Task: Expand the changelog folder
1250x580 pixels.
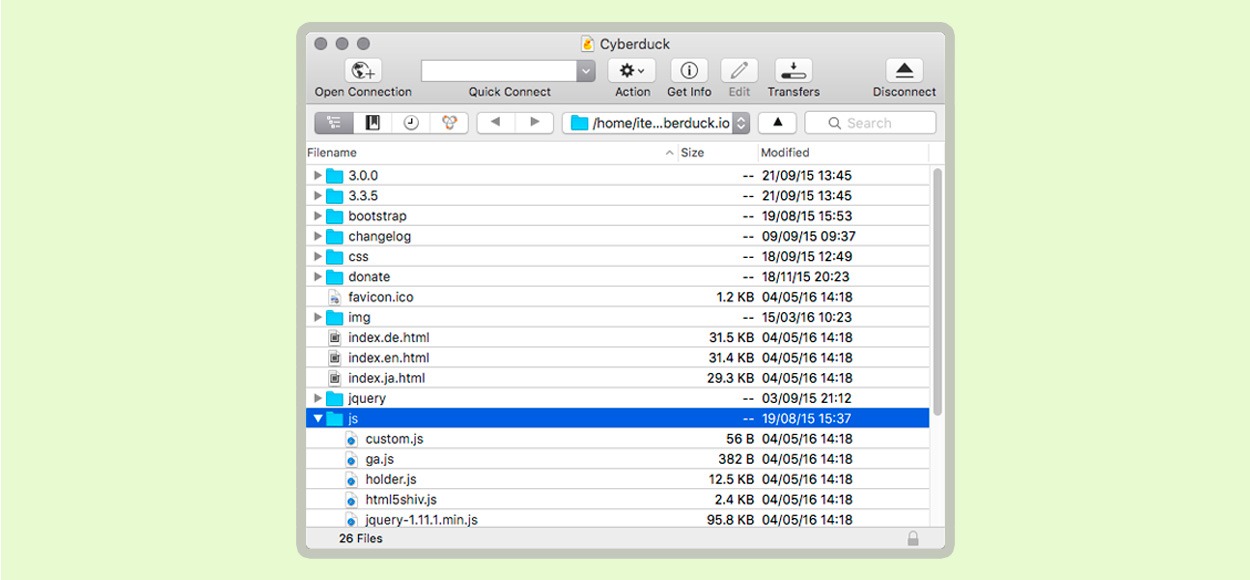Action: pyautogui.click(x=318, y=236)
